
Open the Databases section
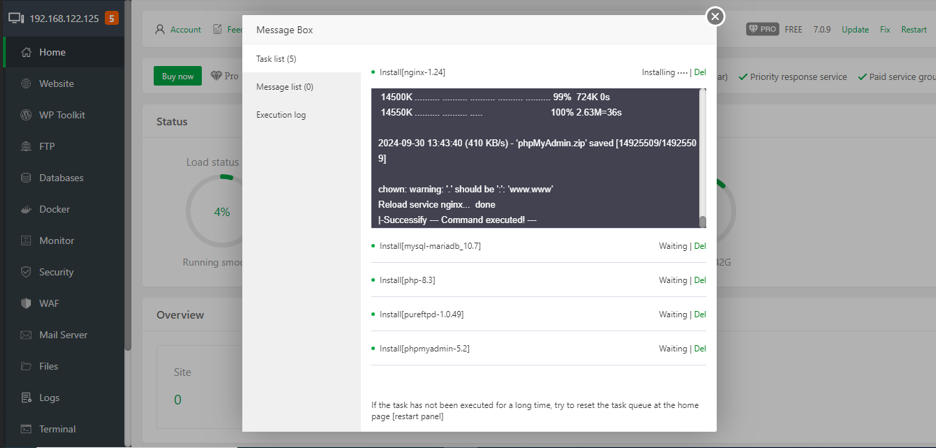(x=63, y=178)
